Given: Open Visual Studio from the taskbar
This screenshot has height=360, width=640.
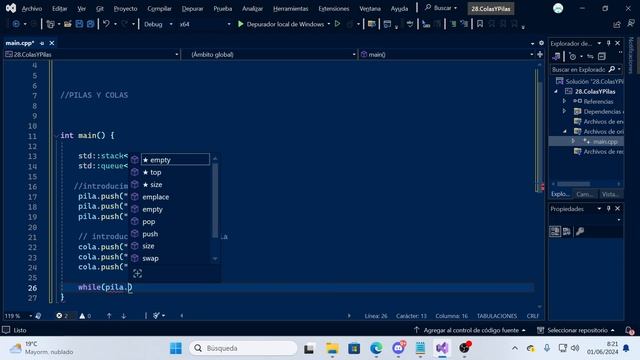Looking at the screenshot, I should [442, 348].
